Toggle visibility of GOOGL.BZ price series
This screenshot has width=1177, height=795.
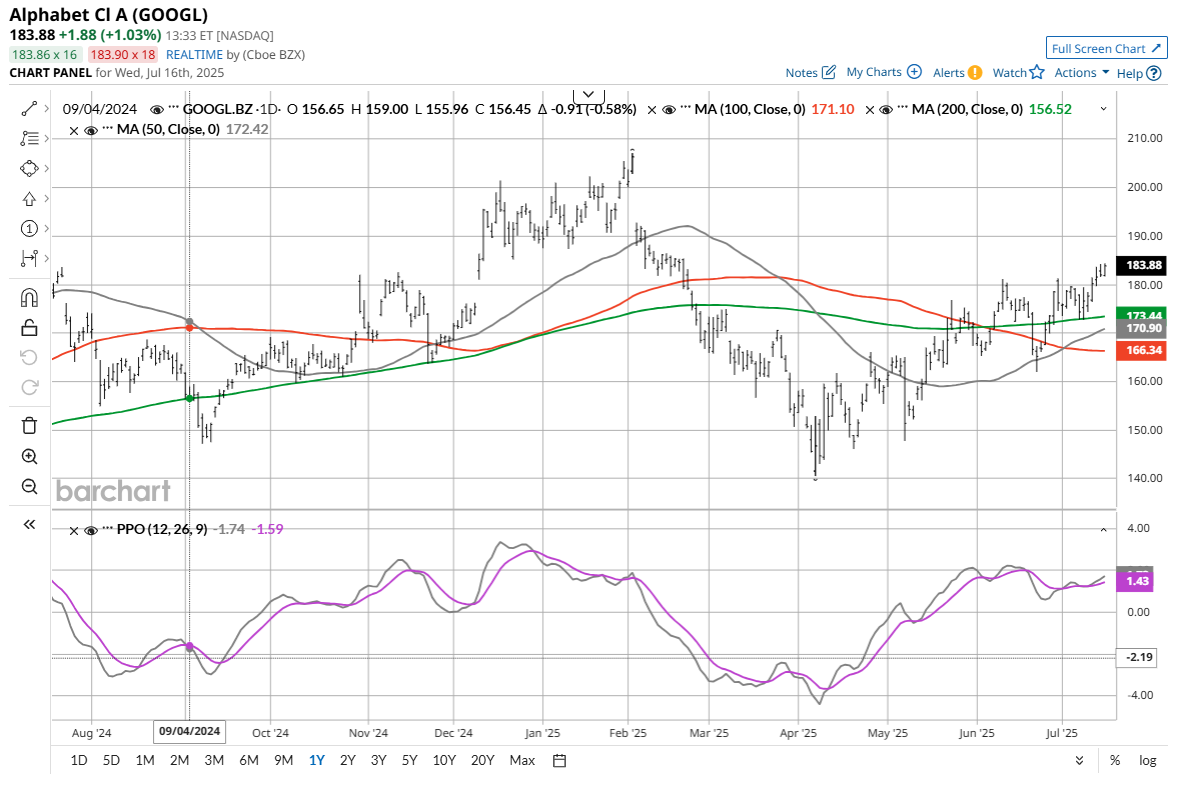157,110
